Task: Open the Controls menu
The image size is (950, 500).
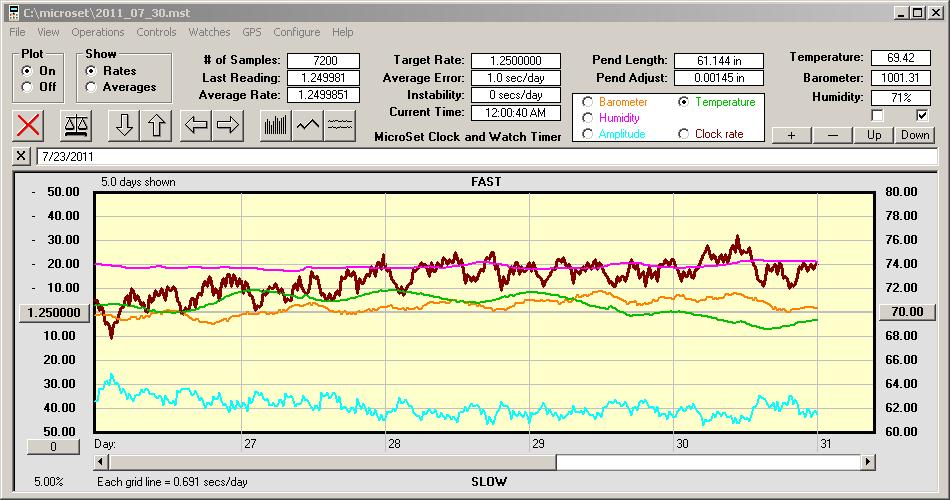Action: [x=156, y=32]
